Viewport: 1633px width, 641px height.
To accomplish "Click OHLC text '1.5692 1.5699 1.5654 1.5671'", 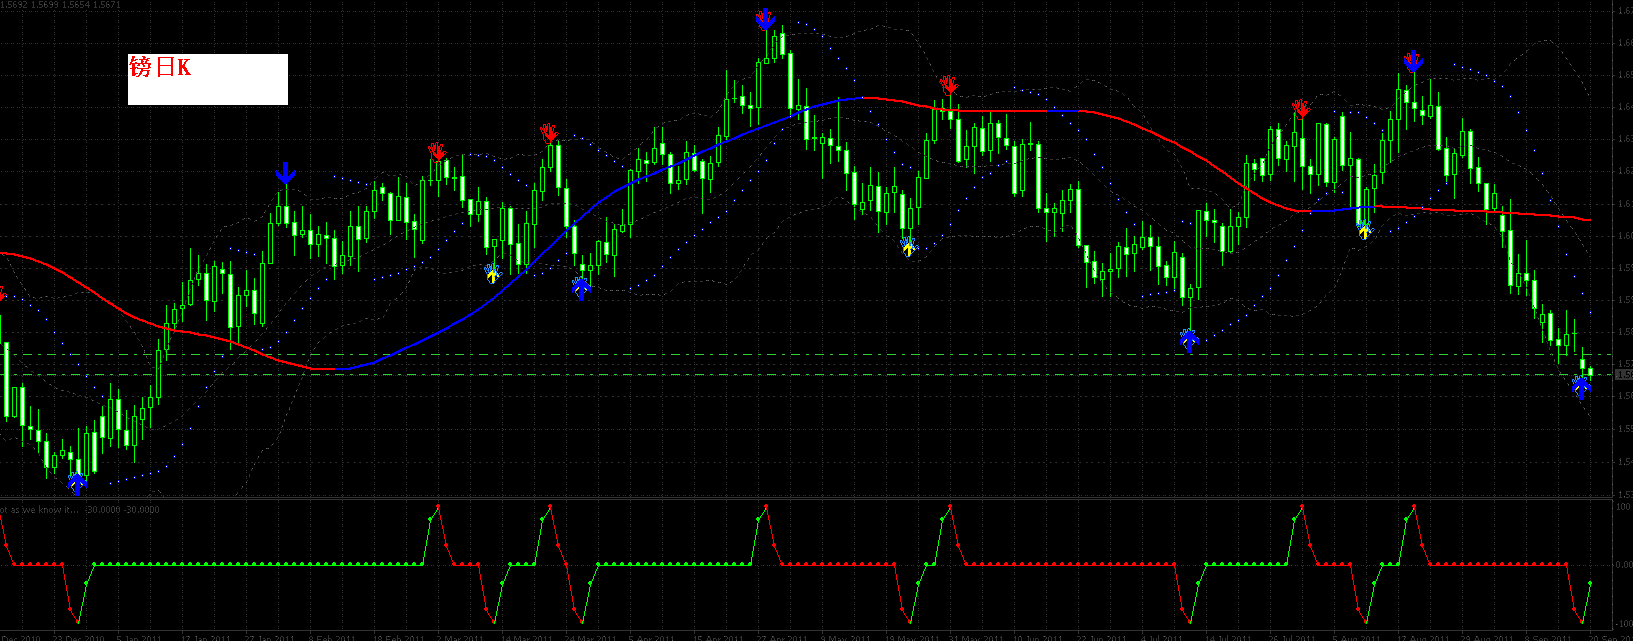I will tap(61, 5).
